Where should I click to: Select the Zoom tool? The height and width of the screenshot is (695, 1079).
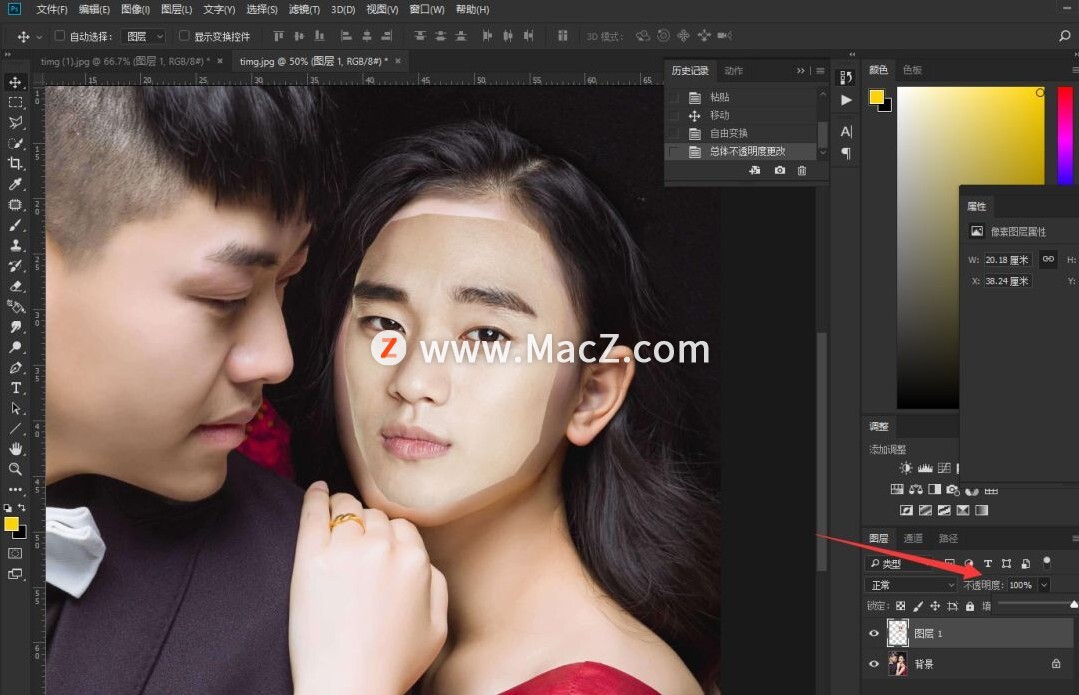[15, 469]
